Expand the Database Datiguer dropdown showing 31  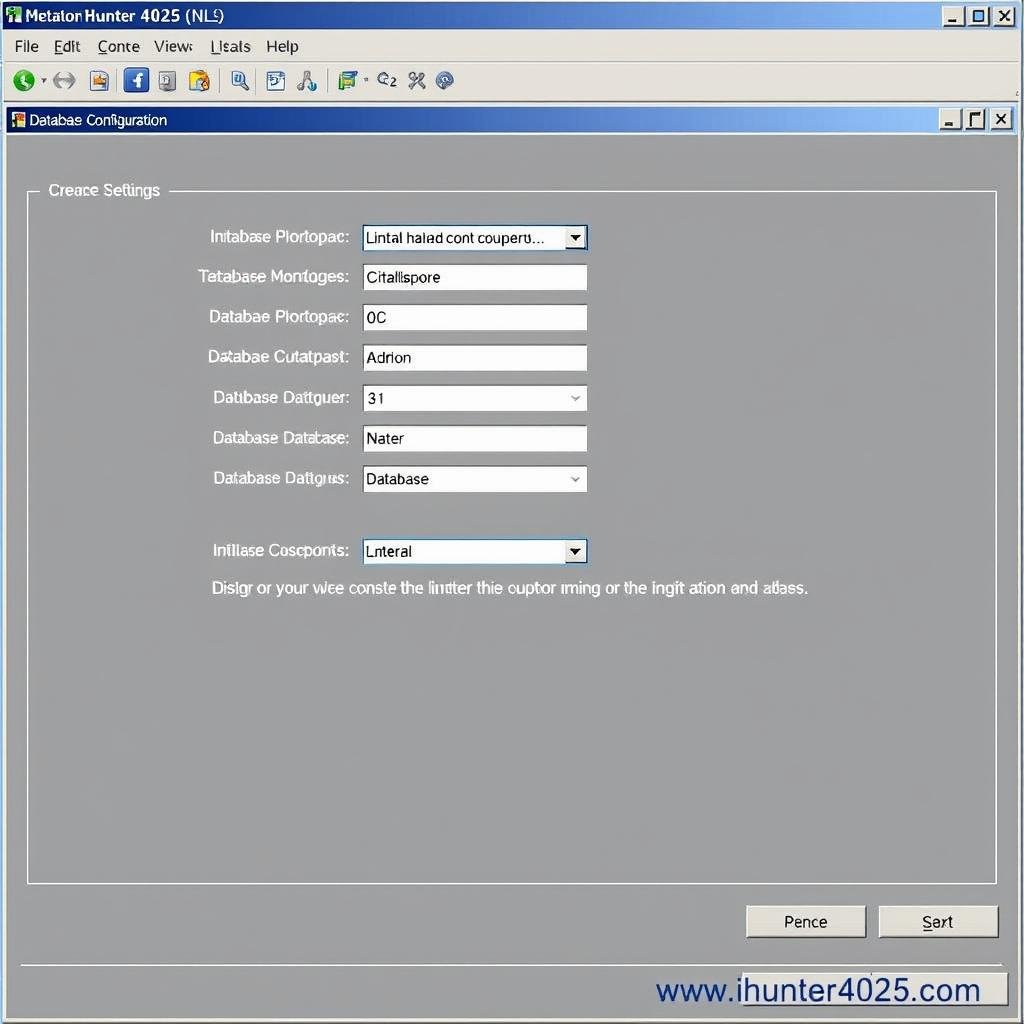575,398
